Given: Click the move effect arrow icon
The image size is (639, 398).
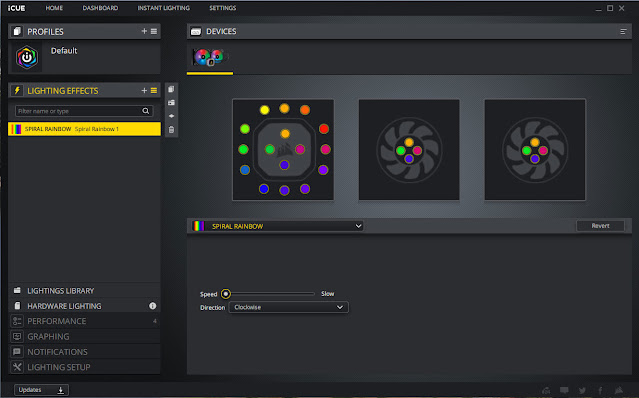Looking at the screenshot, I should tap(171, 116).
